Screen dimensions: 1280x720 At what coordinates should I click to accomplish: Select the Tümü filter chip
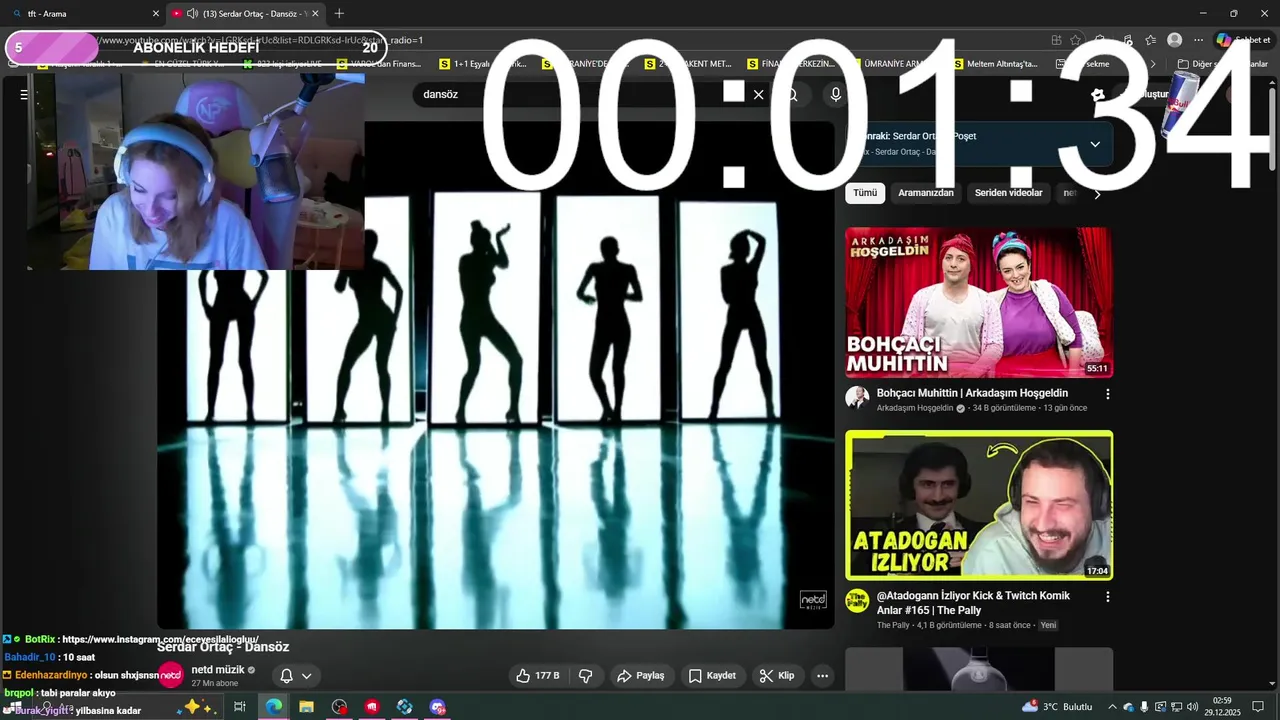coord(865,193)
